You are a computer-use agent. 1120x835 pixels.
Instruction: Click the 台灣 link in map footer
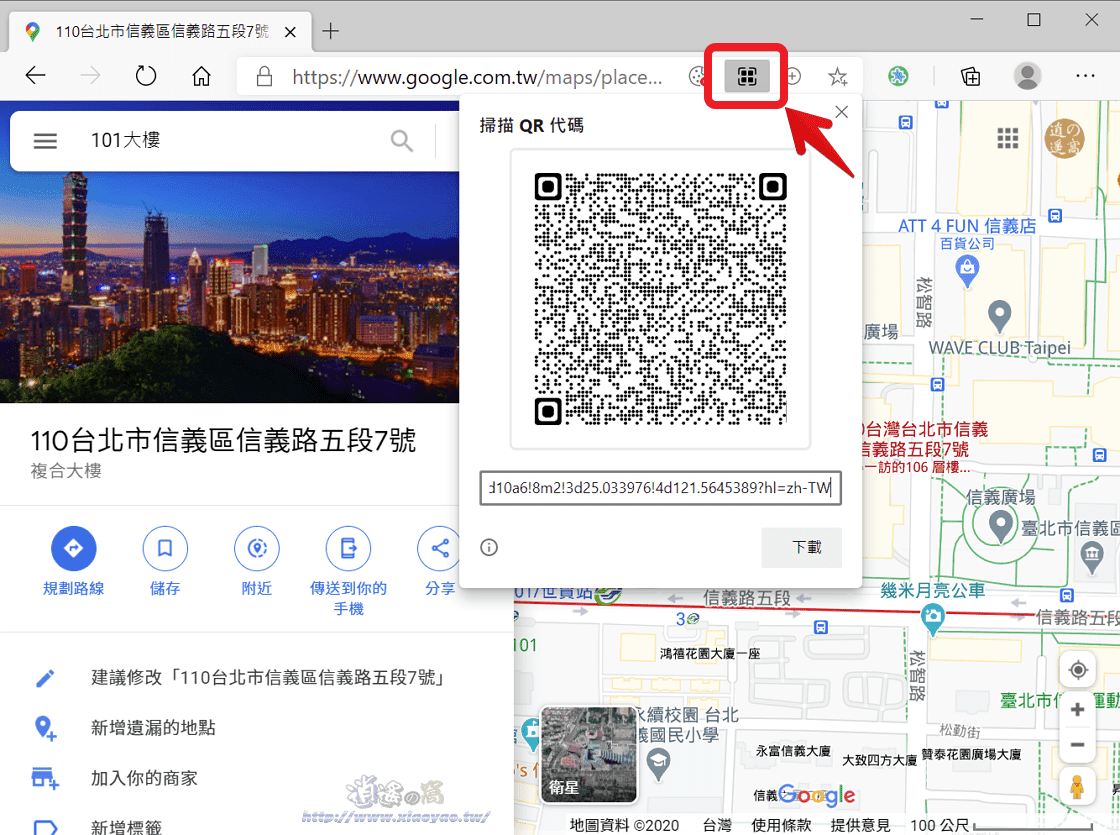click(717, 825)
